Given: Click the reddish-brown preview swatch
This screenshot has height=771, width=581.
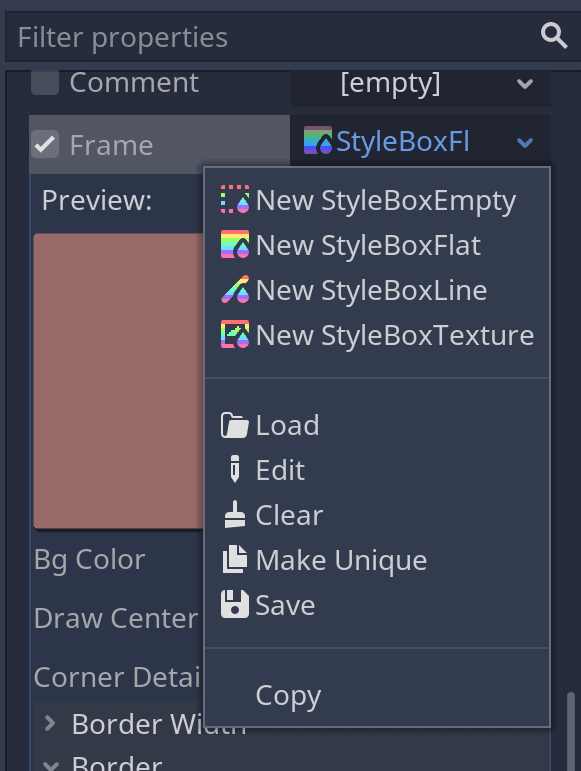Looking at the screenshot, I should pyautogui.click(x=118, y=381).
